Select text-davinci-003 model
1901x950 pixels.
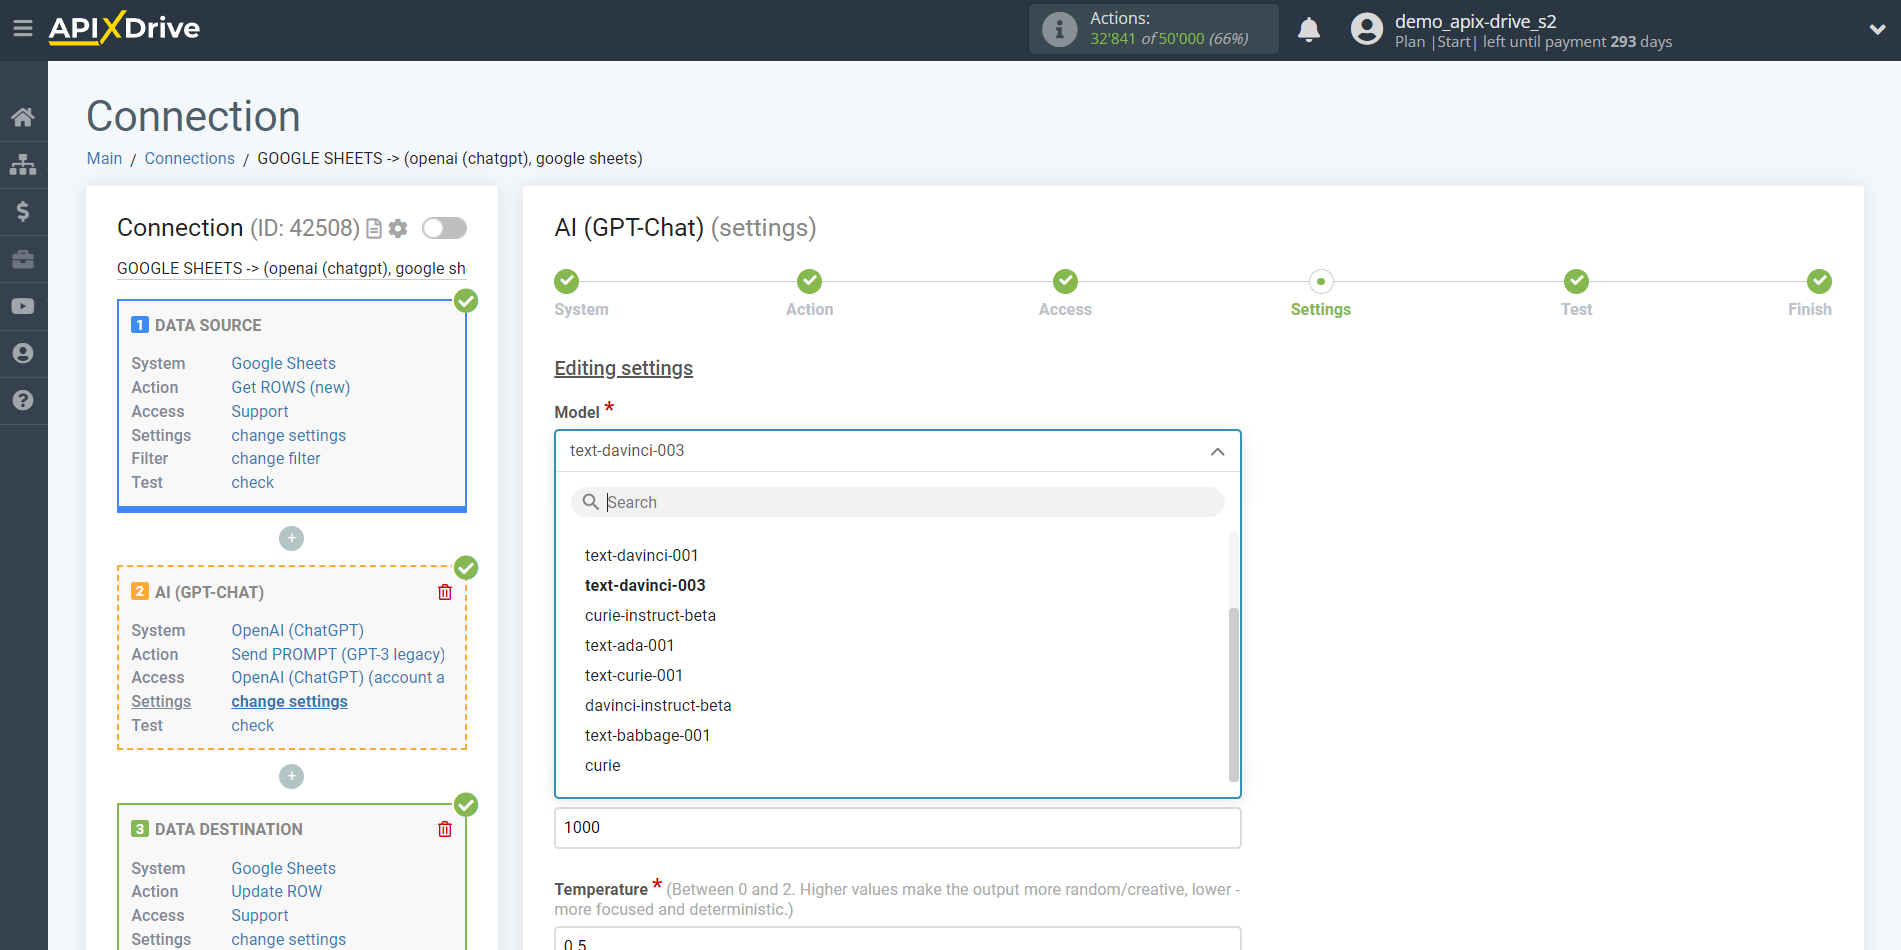click(645, 585)
